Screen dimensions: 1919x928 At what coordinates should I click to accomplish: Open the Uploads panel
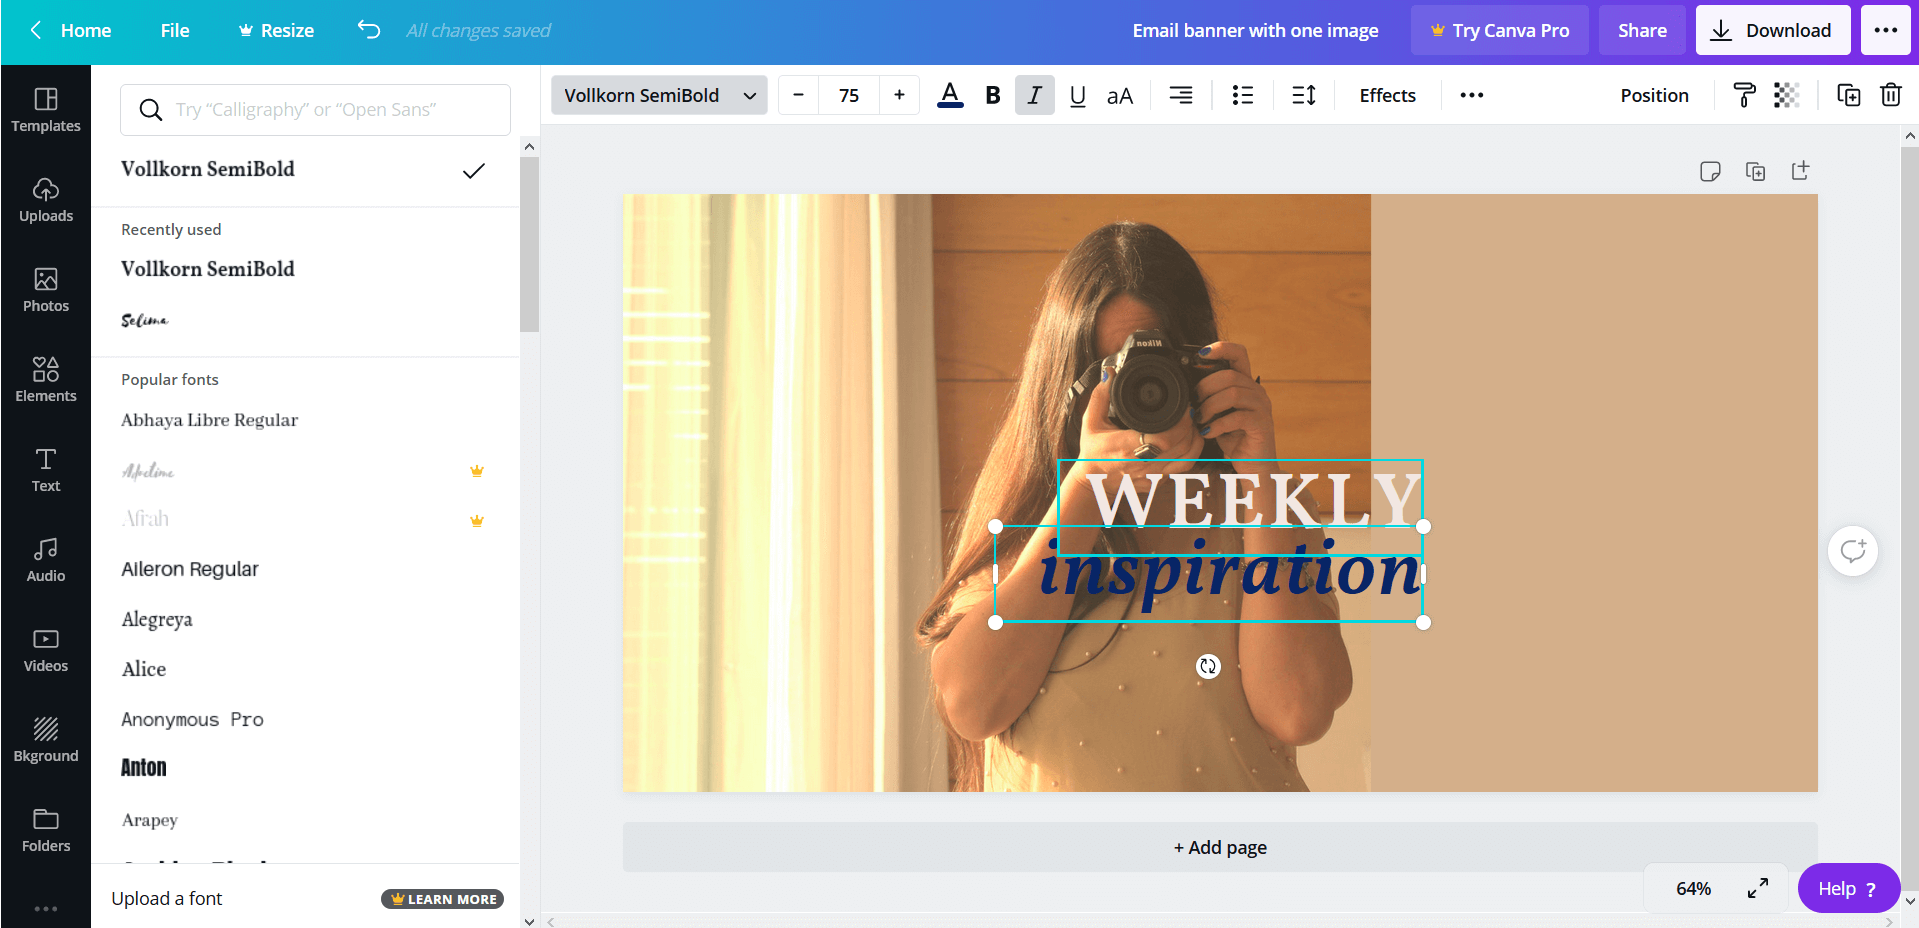pos(46,199)
